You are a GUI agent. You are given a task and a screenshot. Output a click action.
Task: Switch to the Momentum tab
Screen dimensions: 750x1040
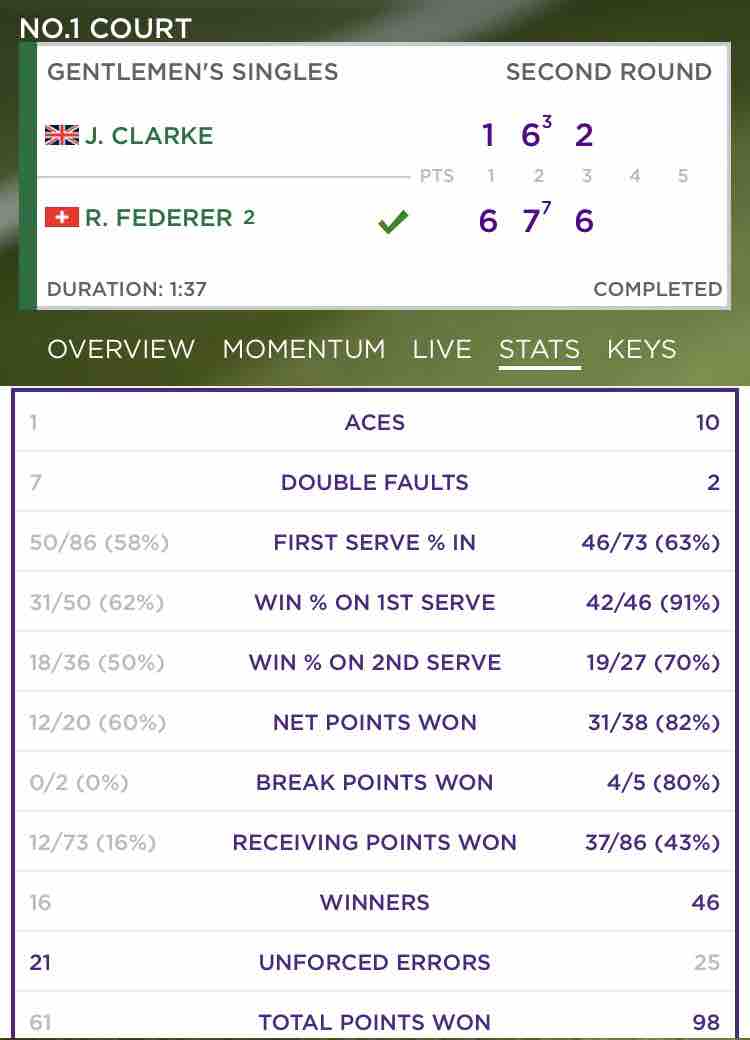304,349
